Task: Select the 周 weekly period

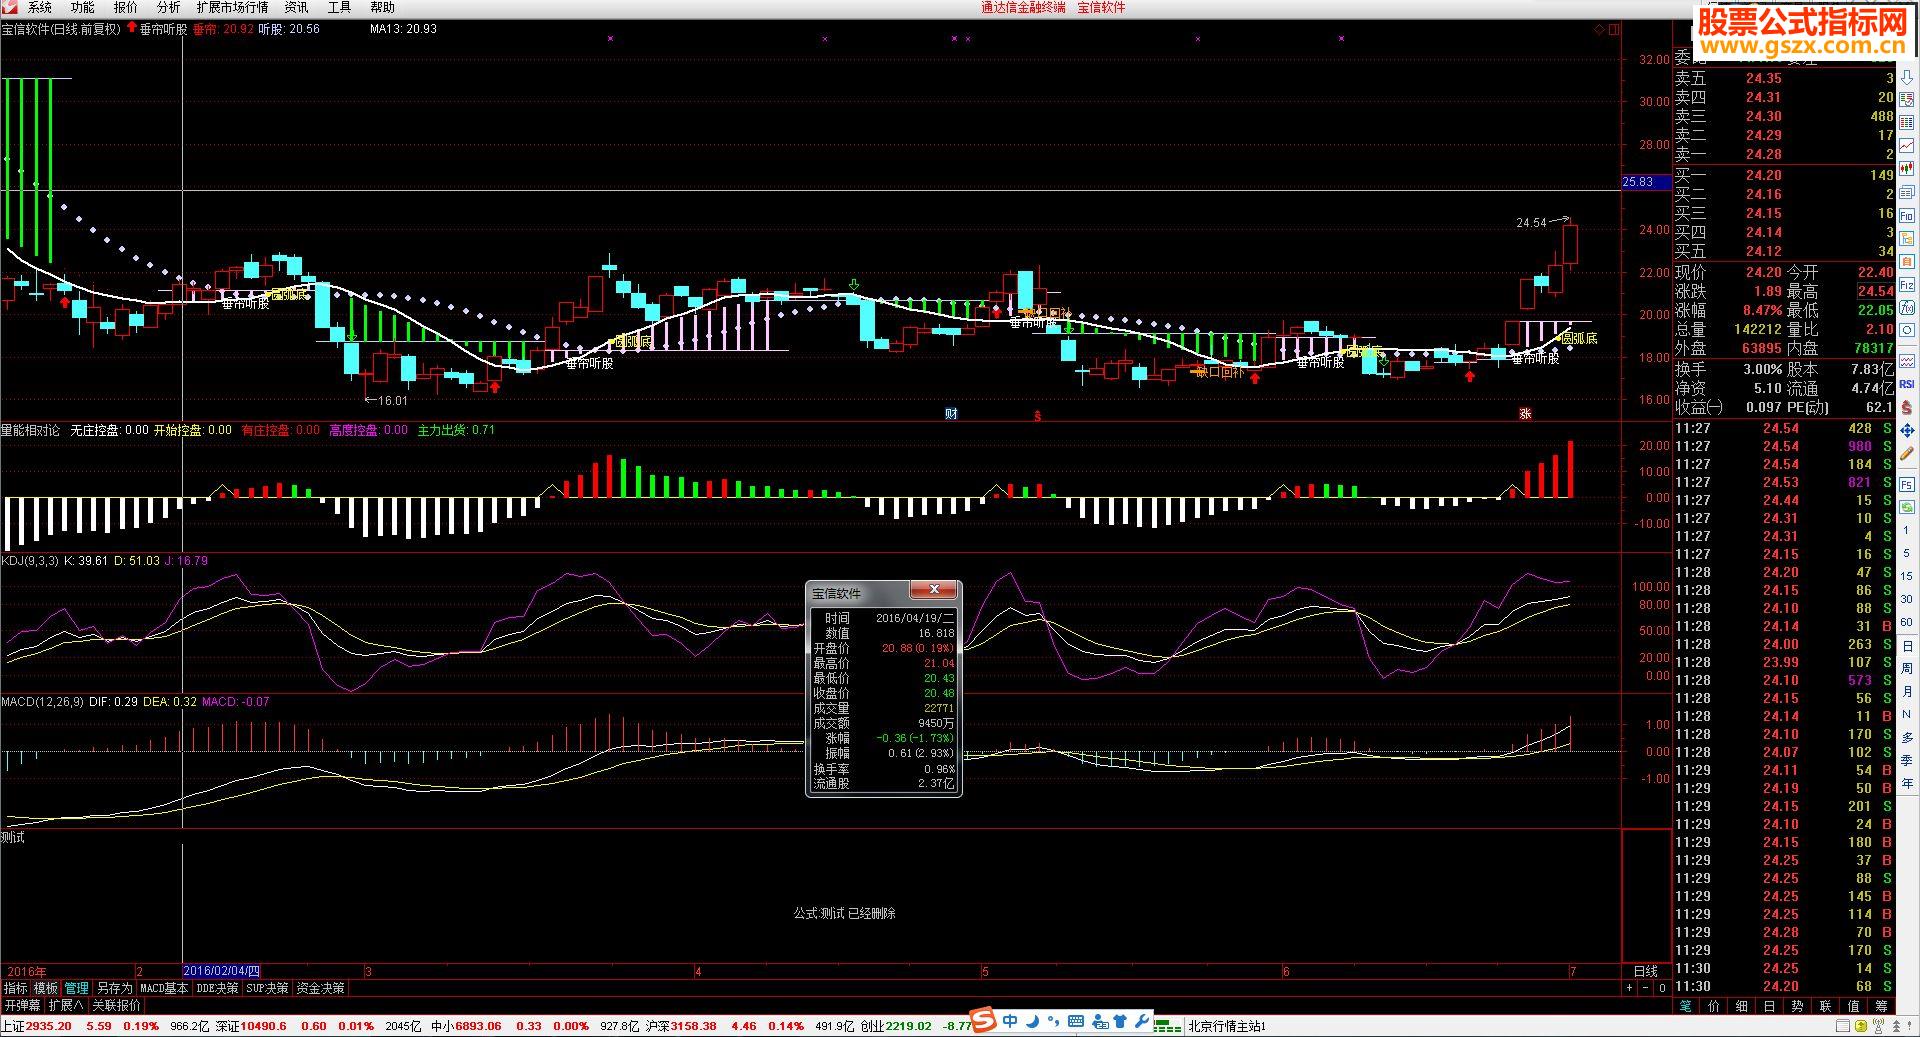Action: [1906, 668]
